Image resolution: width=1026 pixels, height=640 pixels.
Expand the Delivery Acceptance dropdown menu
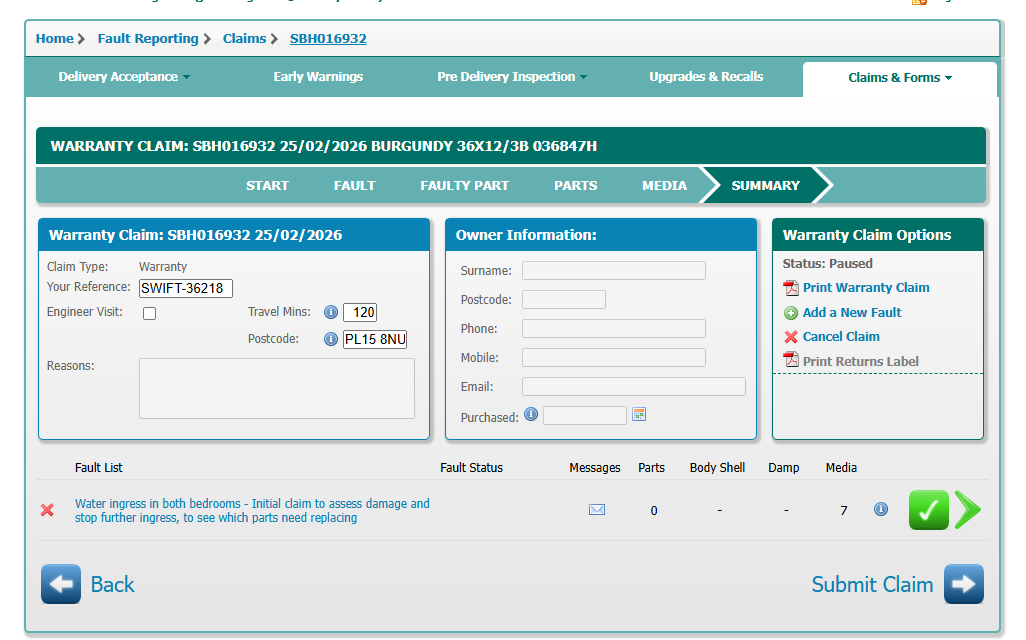click(x=124, y=77)
